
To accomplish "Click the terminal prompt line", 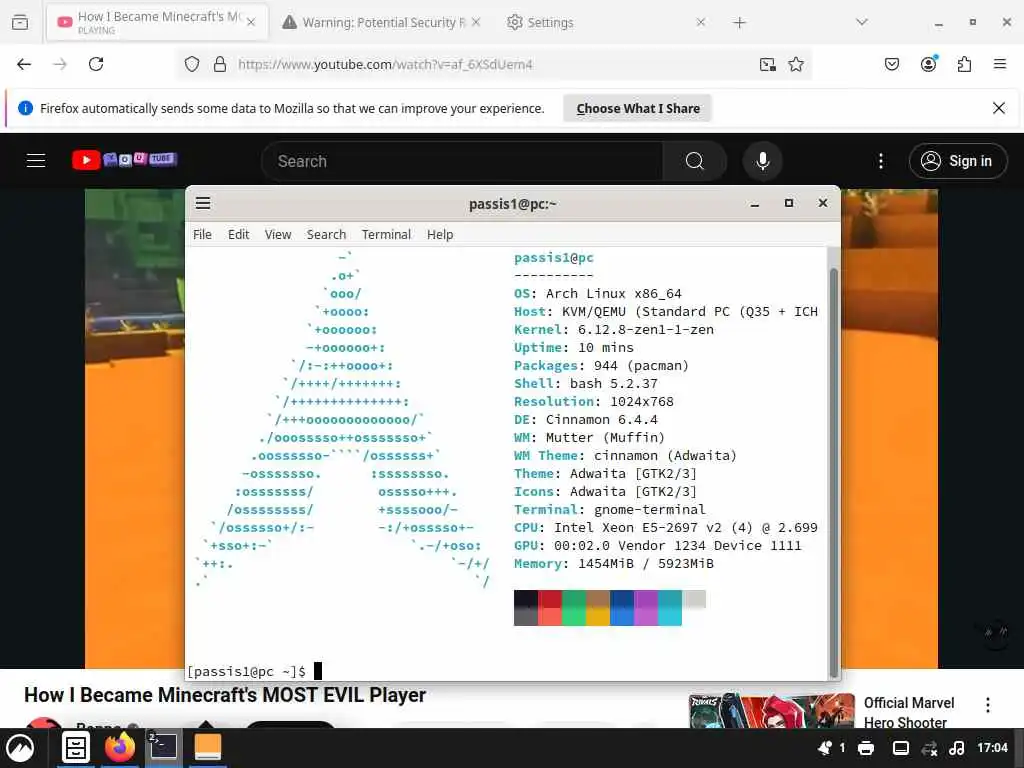I will (255, 671).
